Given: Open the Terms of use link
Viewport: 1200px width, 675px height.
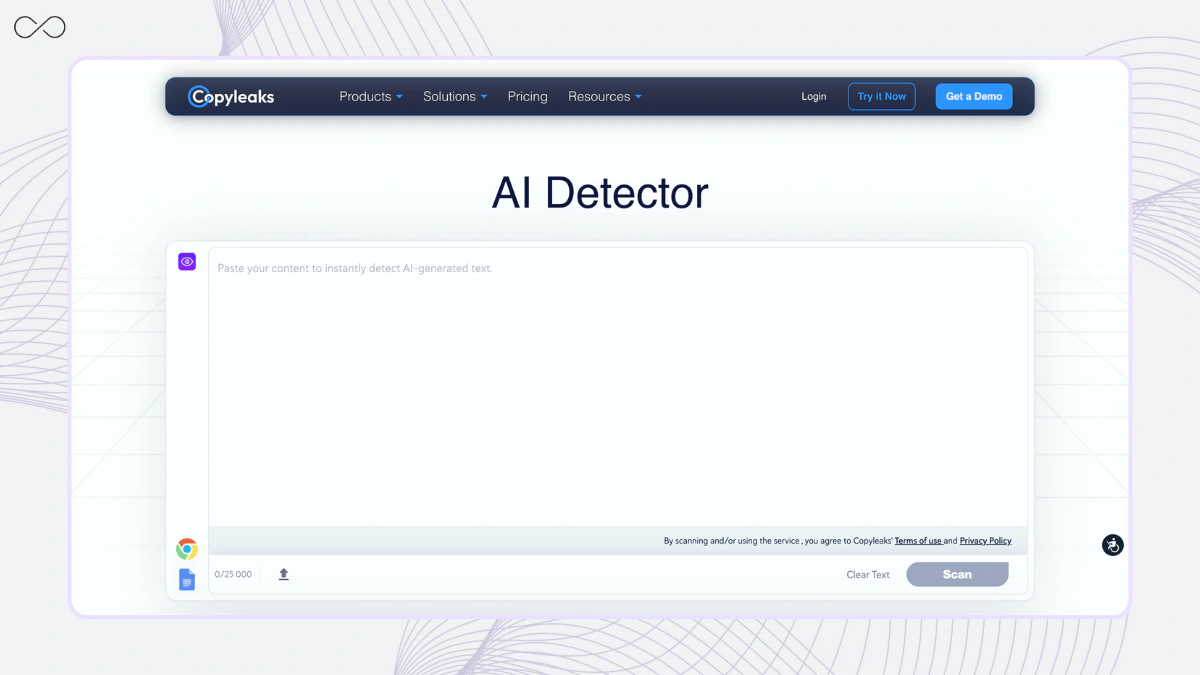Looking at the screenshot, I should tap(918, 541).
